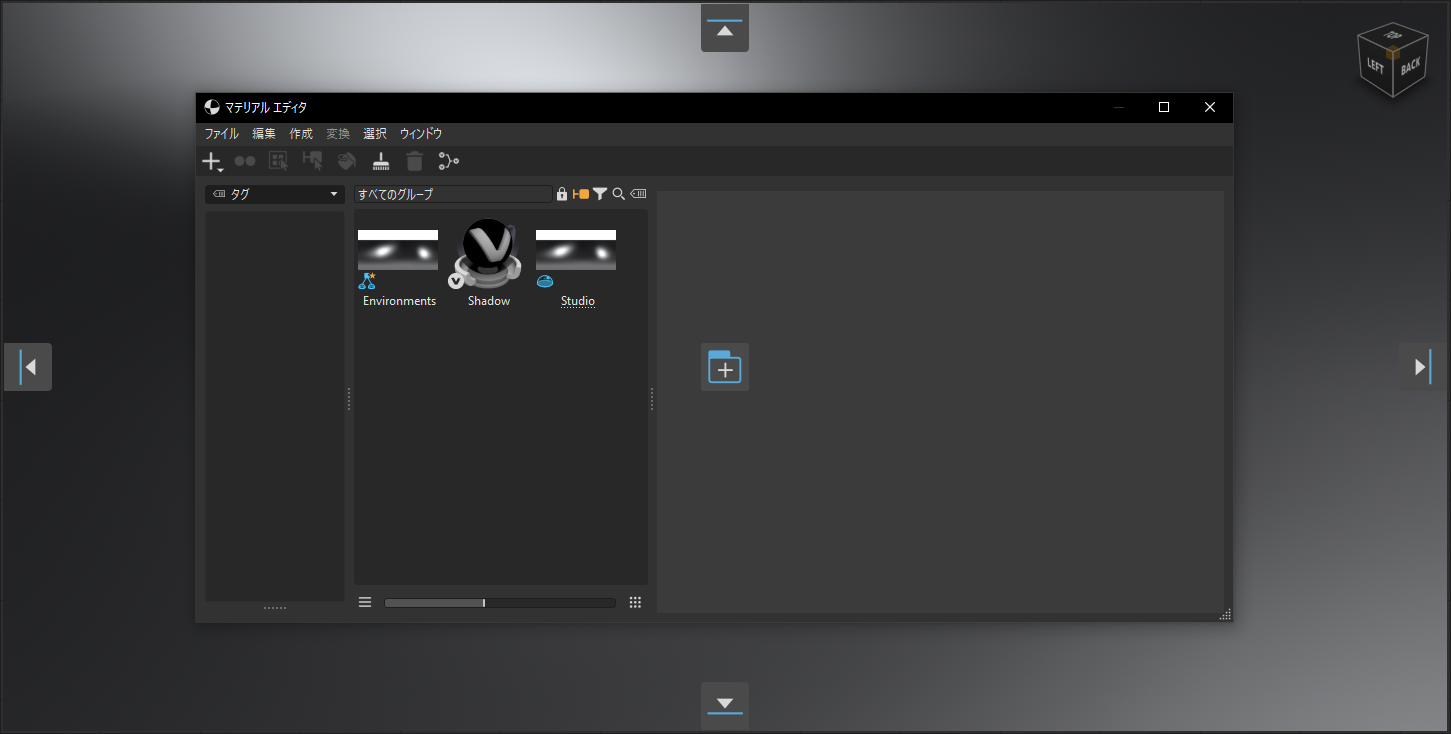Image resolution: width=1451 pixels, height=734 pixels.
Task: Open the 編集 menu
Action: pyautogui.click(x=264, y=134)
